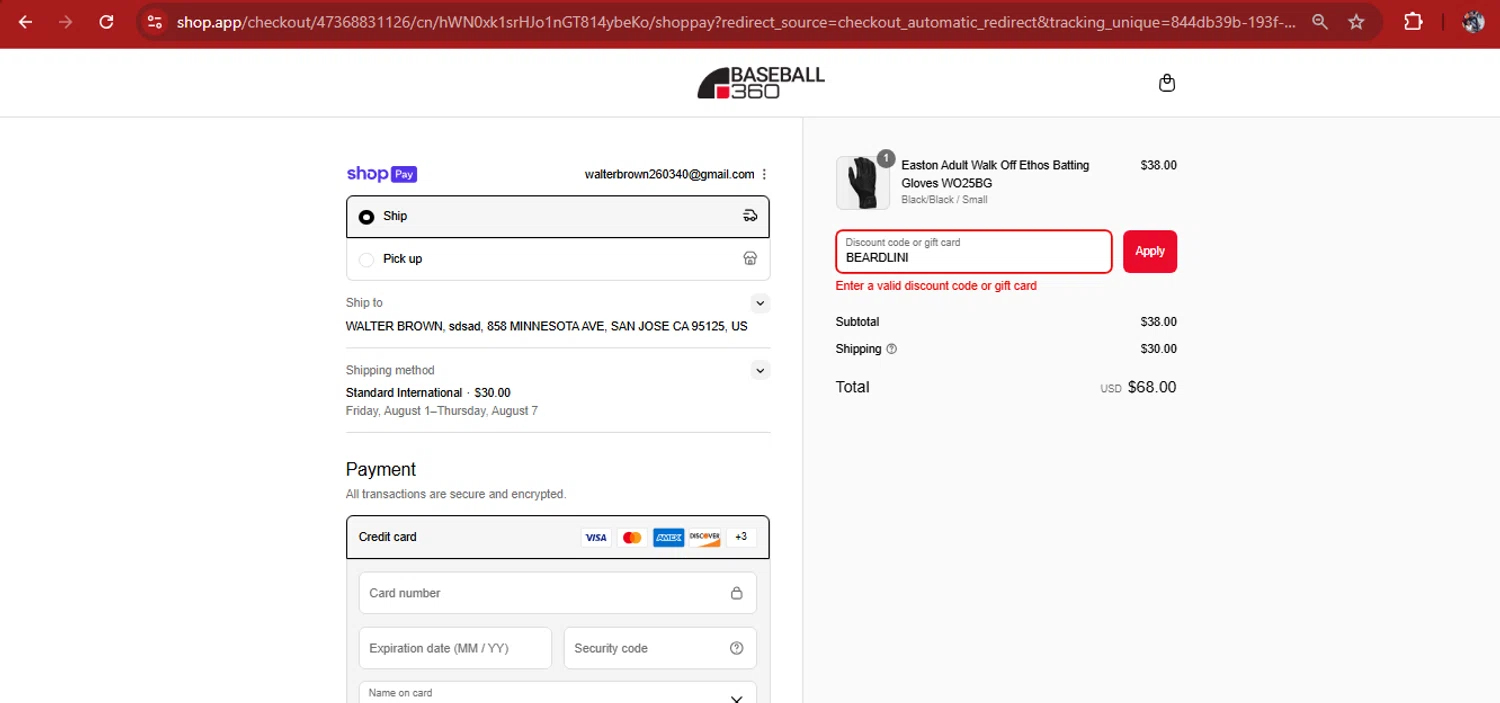
Task: Click the batting gloves product thumbnail
Action: coord(862,182)
